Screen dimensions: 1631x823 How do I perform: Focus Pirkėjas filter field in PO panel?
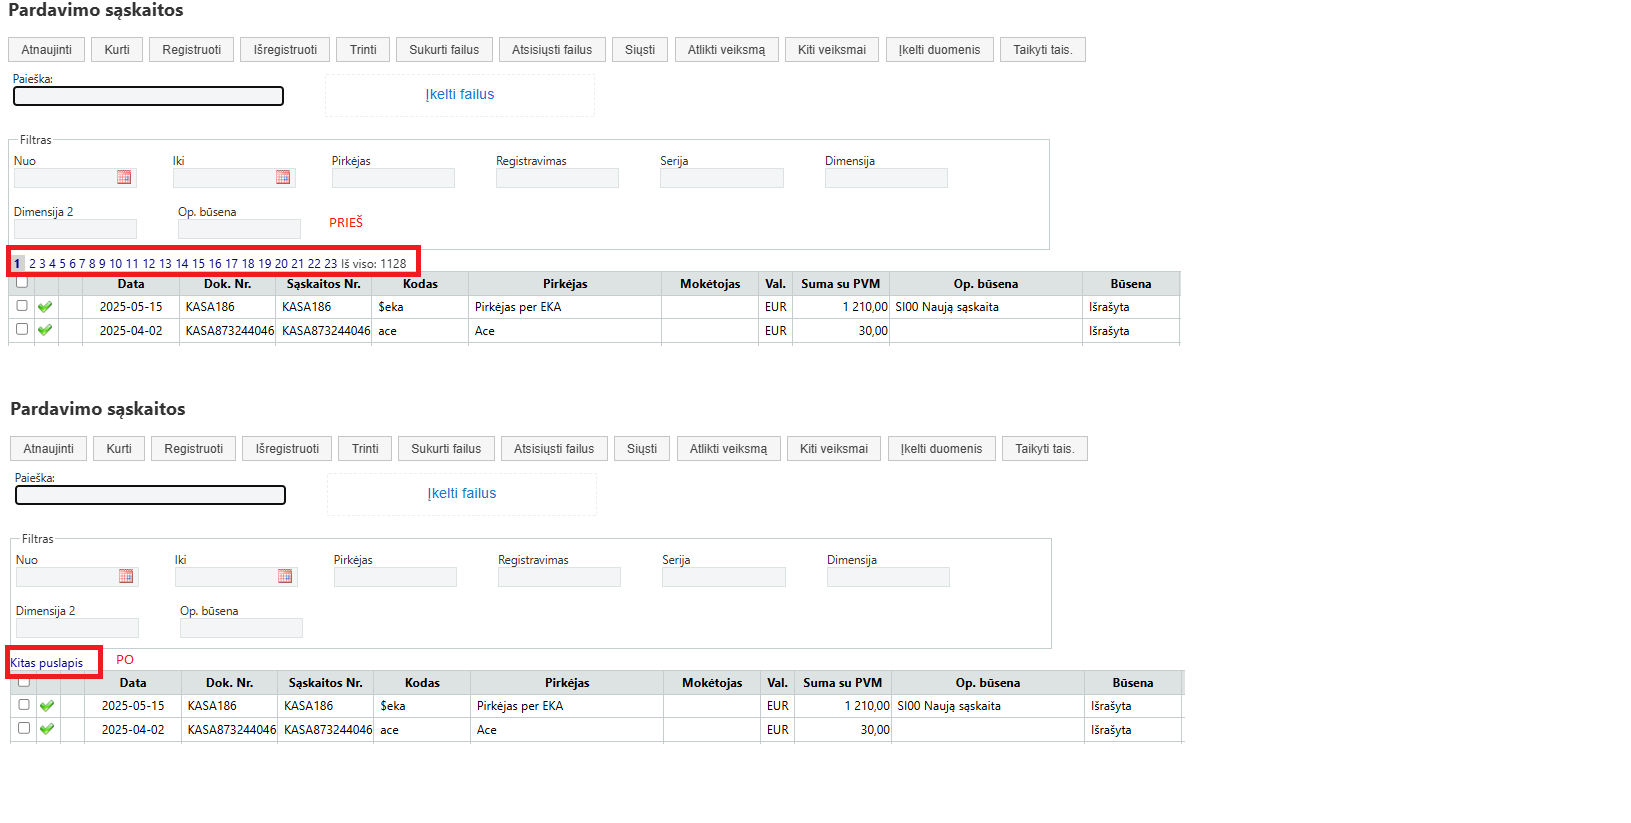(x=395, y=577)
